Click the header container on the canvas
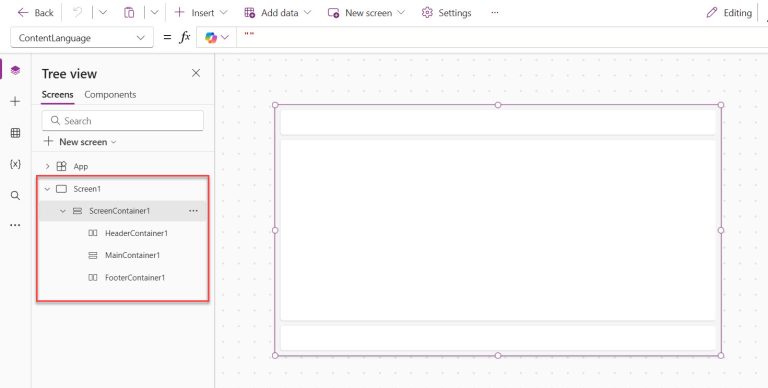768x388 pixels. 498,122
